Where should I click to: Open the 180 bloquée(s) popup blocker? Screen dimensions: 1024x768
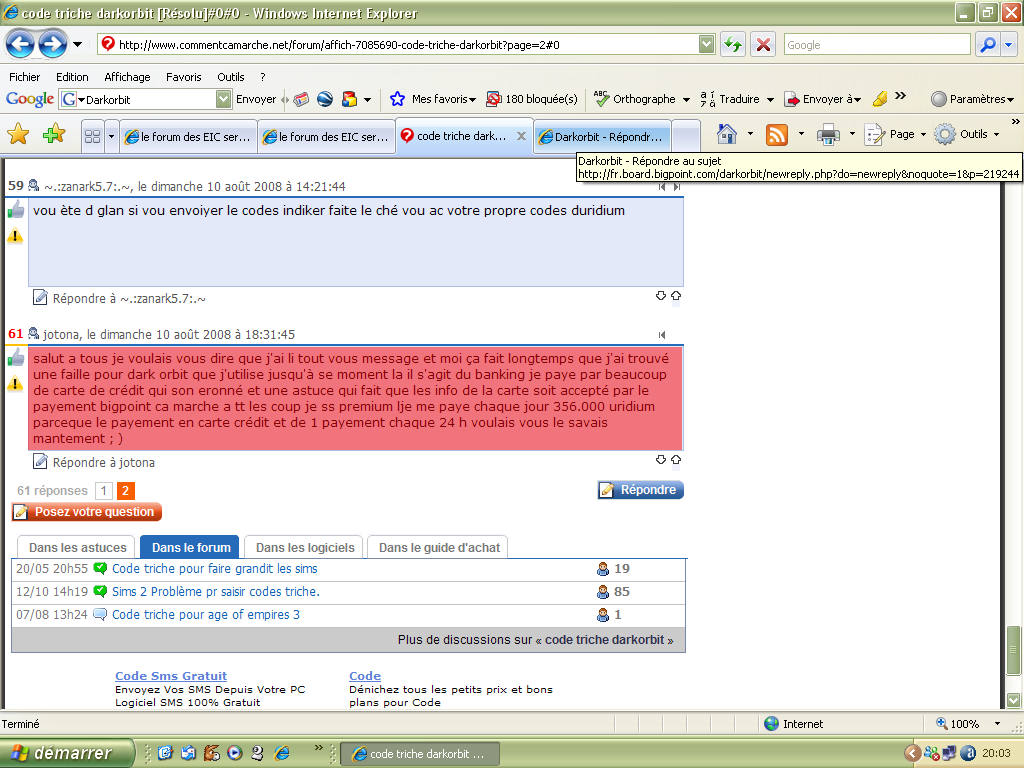point(532,99)
